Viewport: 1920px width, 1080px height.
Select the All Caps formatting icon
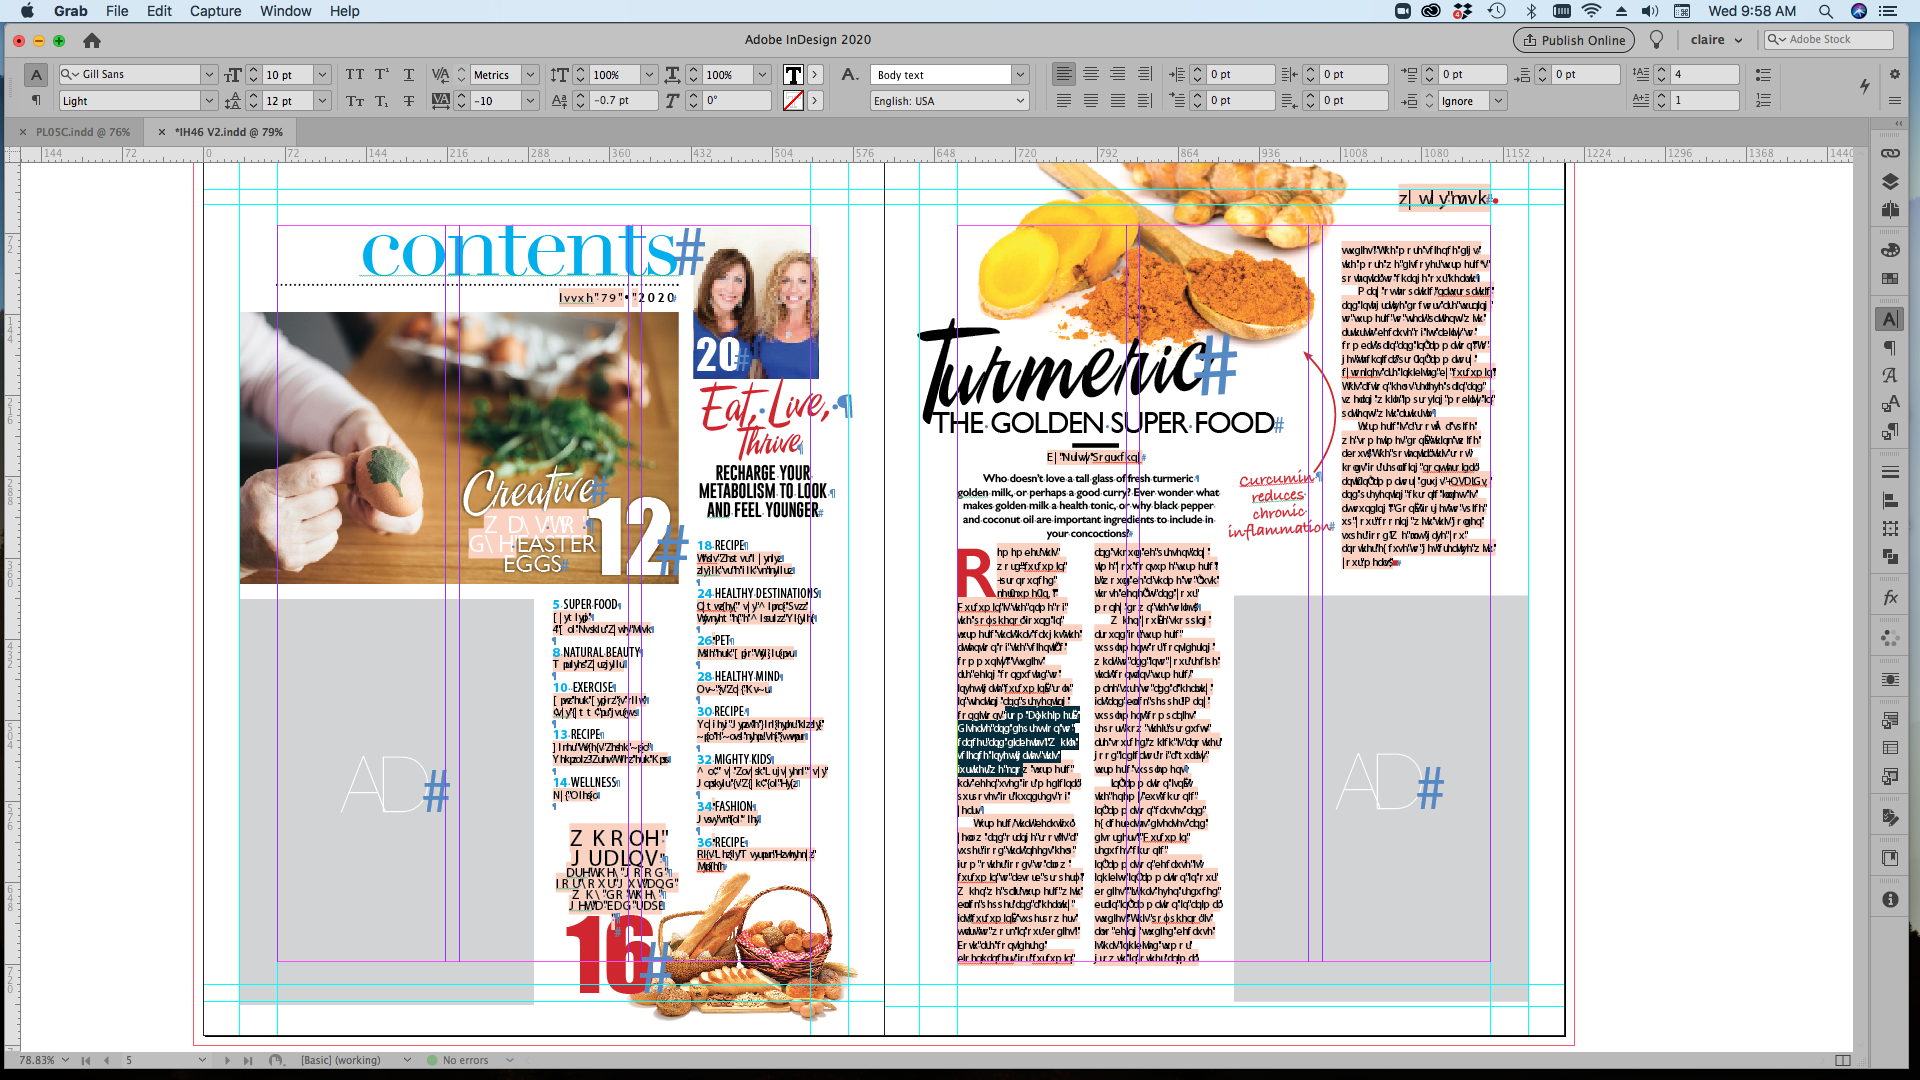(x=355, y=74)
